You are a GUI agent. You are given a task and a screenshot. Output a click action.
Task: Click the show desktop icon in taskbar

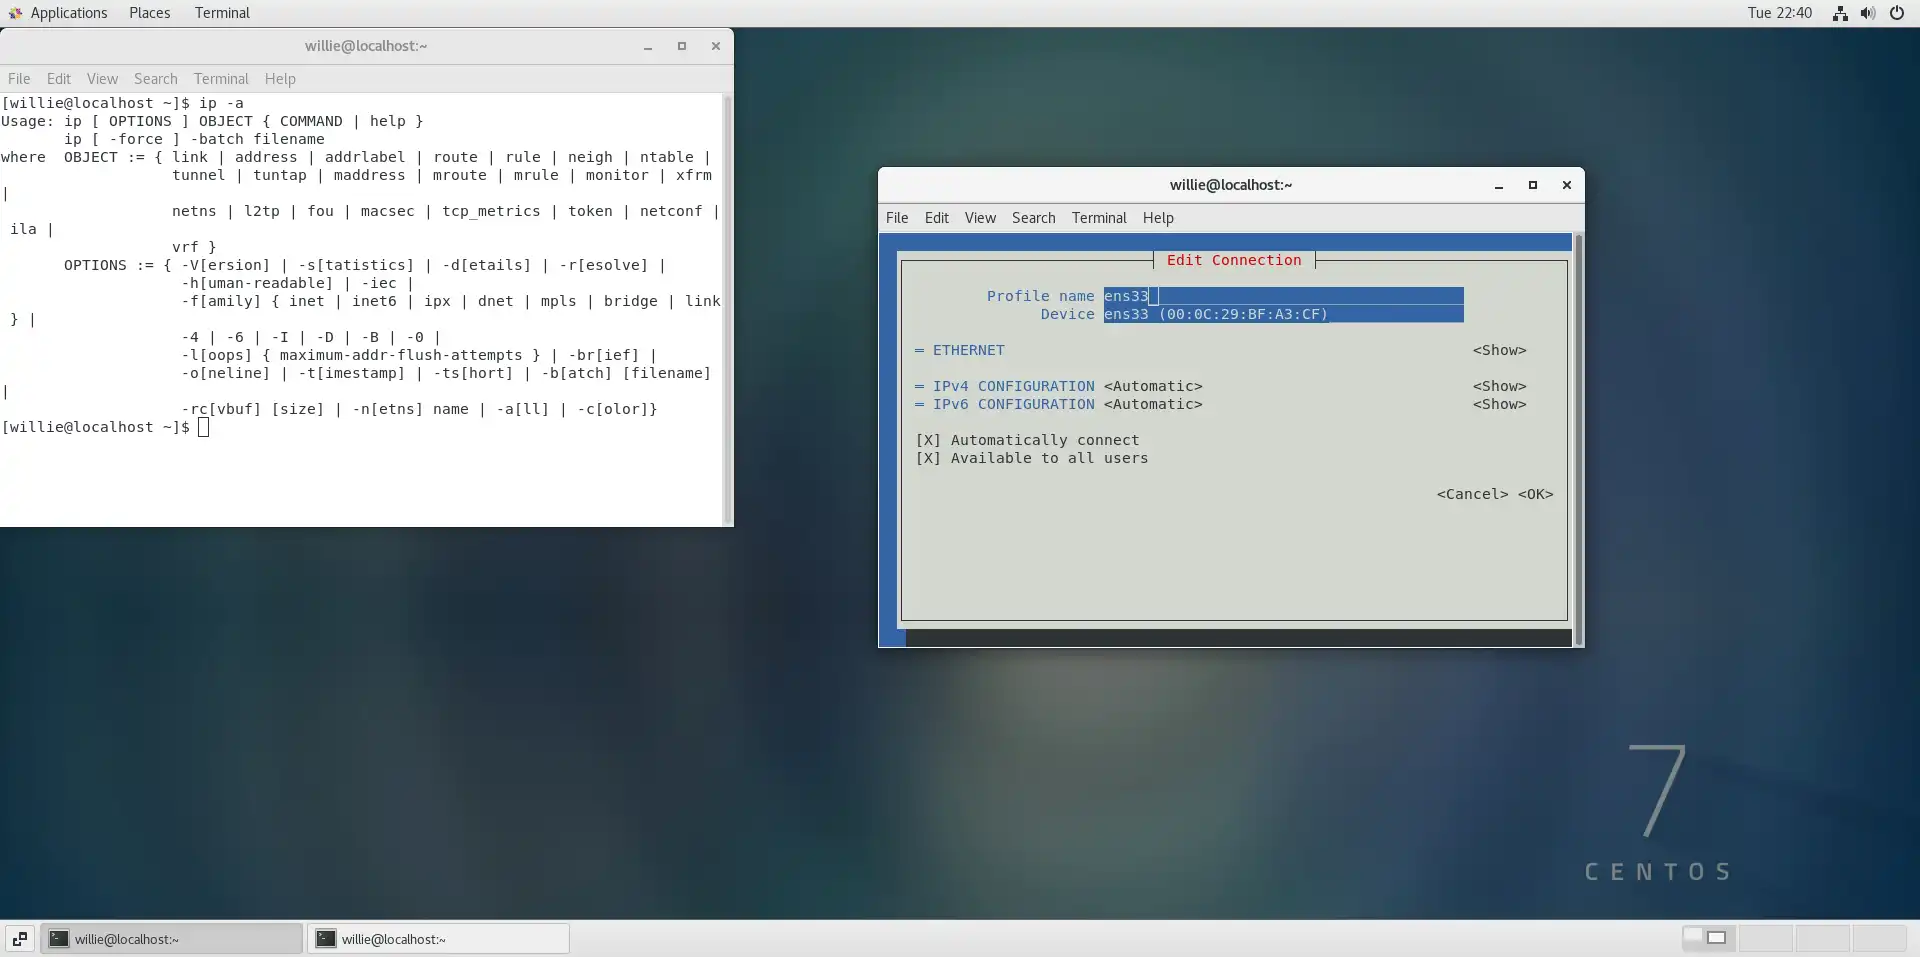coord(20,939)
